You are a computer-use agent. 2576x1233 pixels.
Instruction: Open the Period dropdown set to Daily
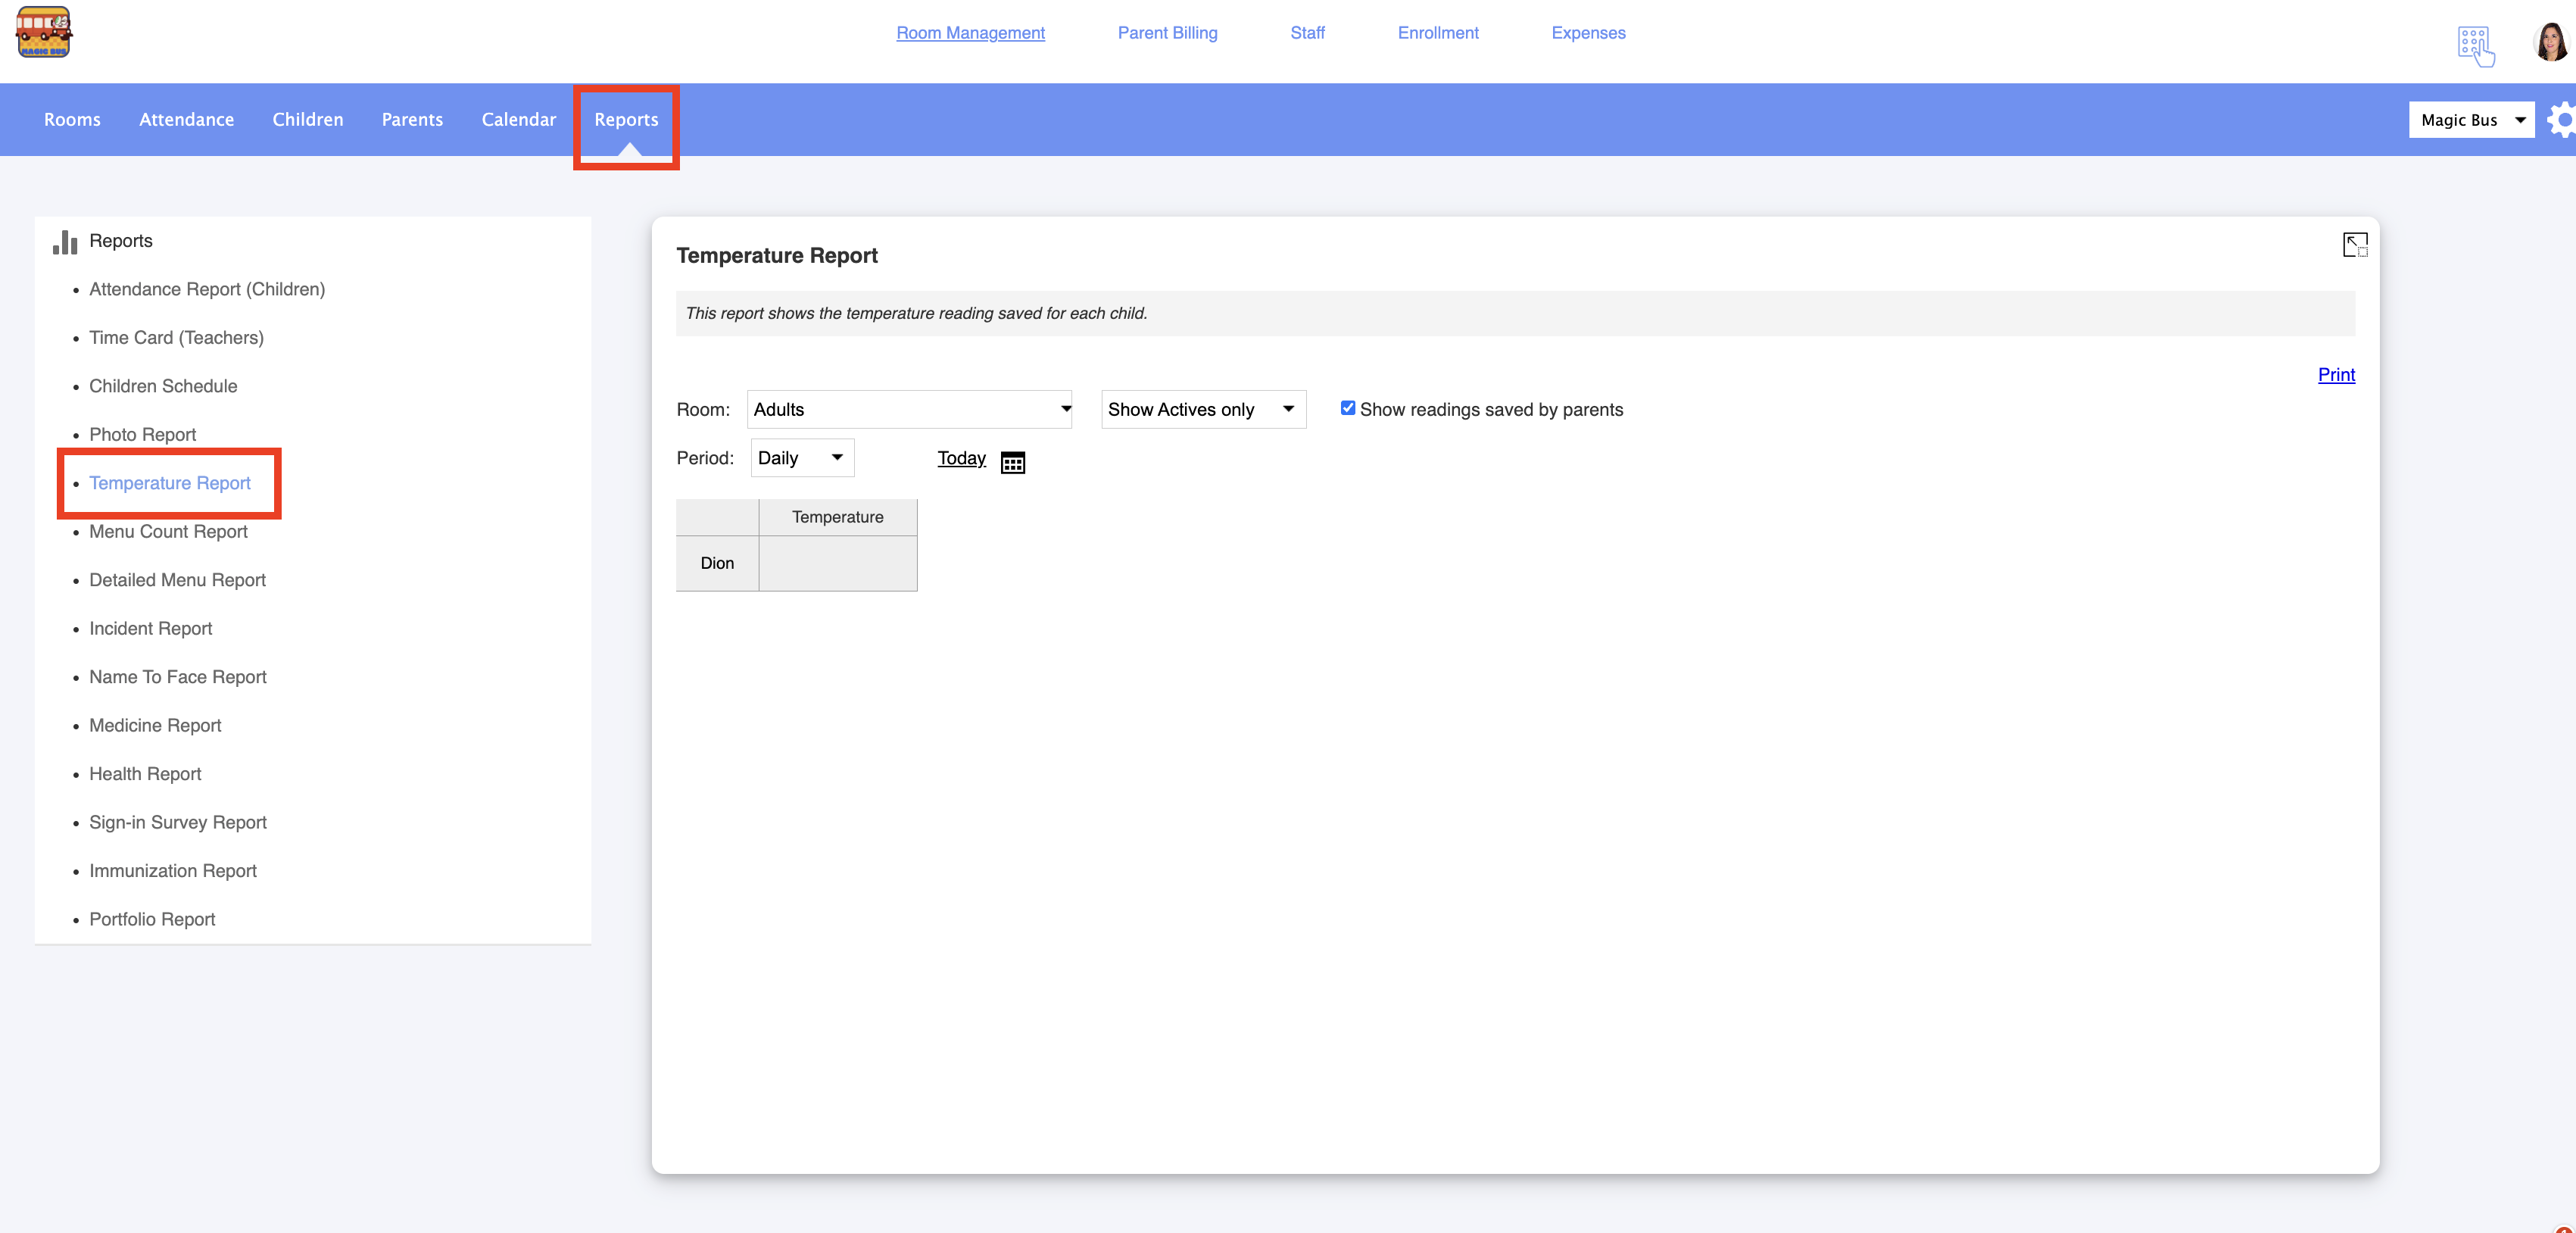click(x=801, y=458)
